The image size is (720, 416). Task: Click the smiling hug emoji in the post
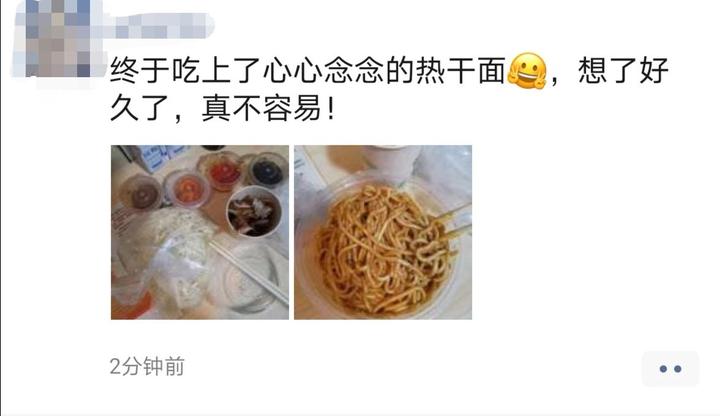[x=527, y=71]
